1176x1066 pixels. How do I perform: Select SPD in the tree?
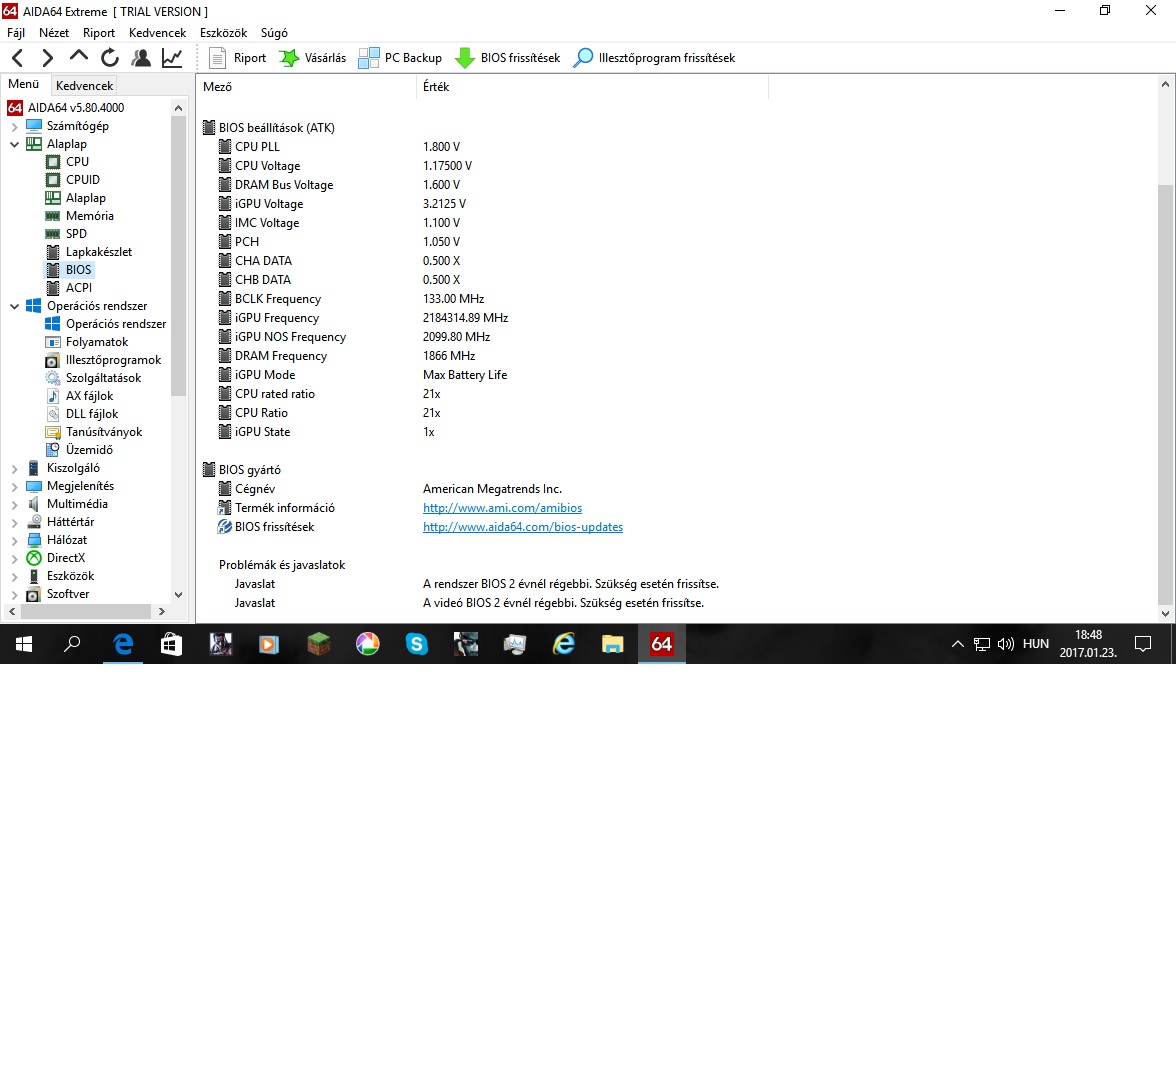click(x=76, y=234)
